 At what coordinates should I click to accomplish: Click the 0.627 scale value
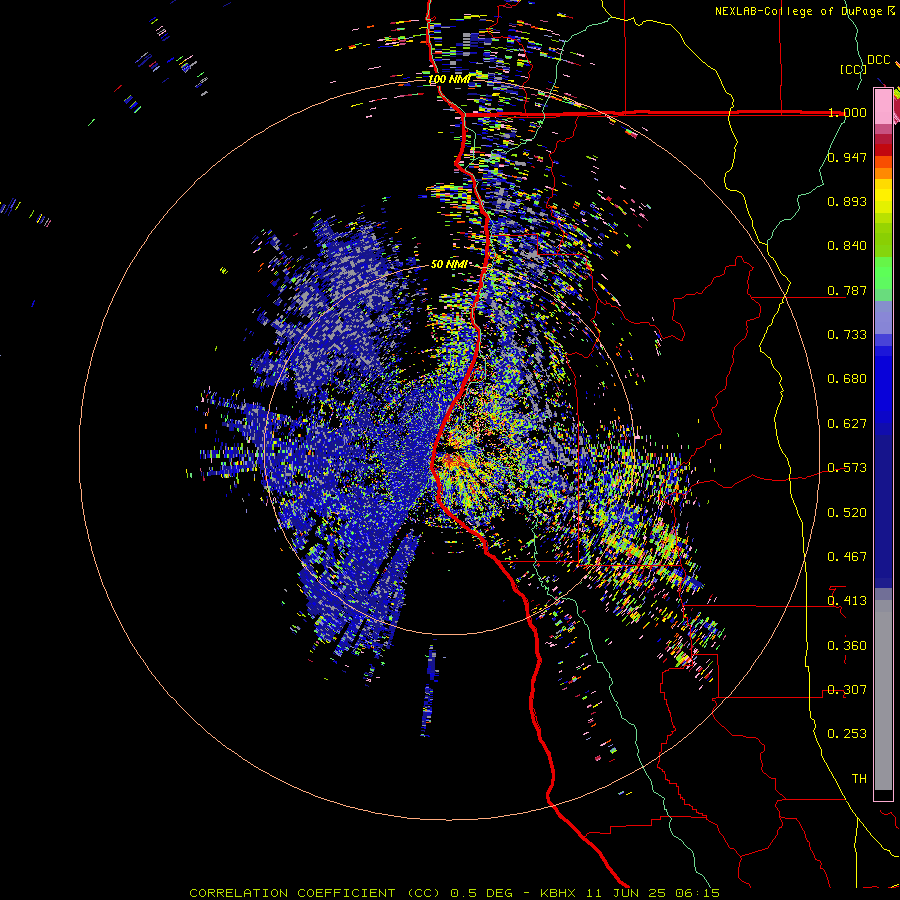847,424
